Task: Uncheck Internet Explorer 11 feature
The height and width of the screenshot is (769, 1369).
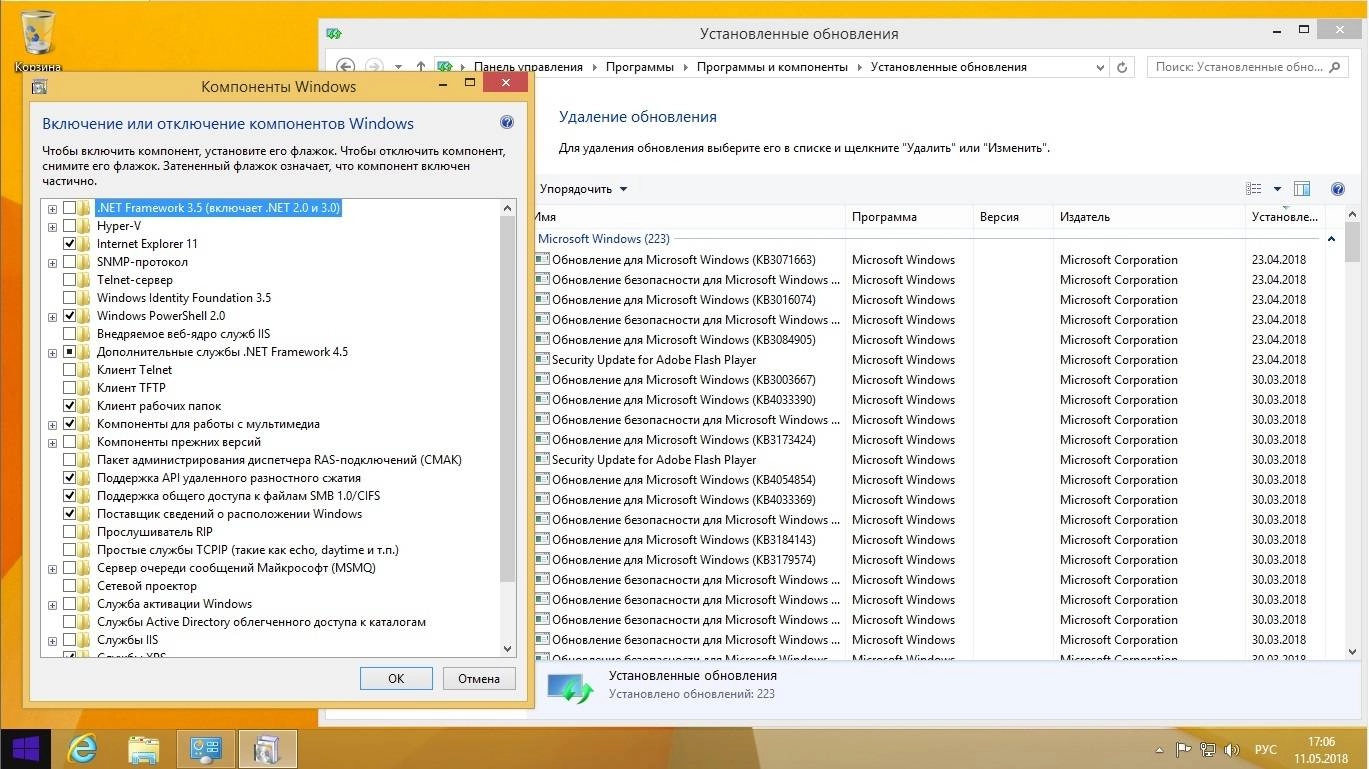Action: (x=69, y=244)
